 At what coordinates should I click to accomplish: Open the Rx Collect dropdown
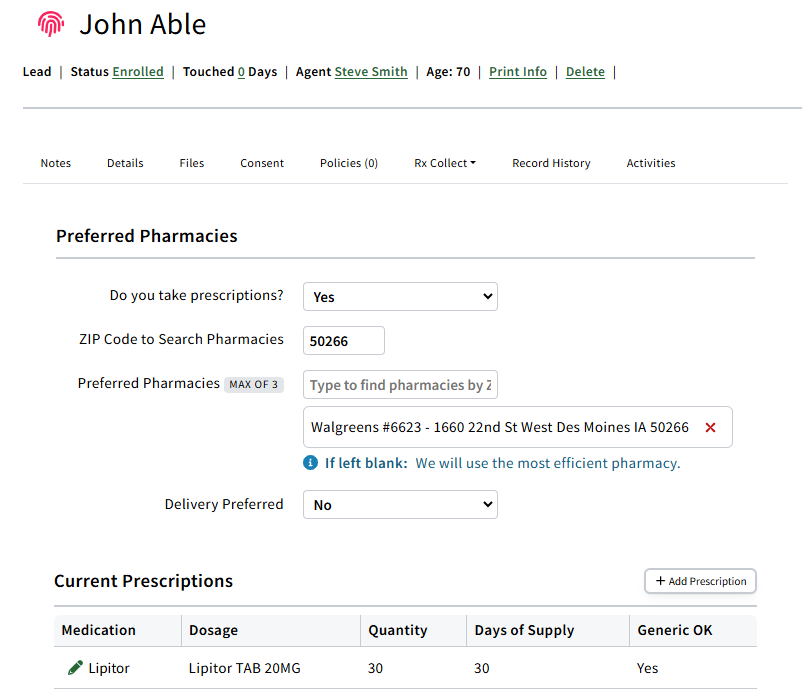pyautogui.click(x=444, y=163)
